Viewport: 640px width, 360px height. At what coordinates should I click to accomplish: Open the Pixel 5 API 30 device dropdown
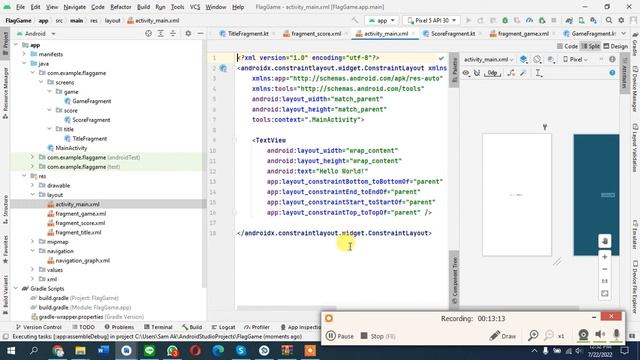tap(432, 20)
